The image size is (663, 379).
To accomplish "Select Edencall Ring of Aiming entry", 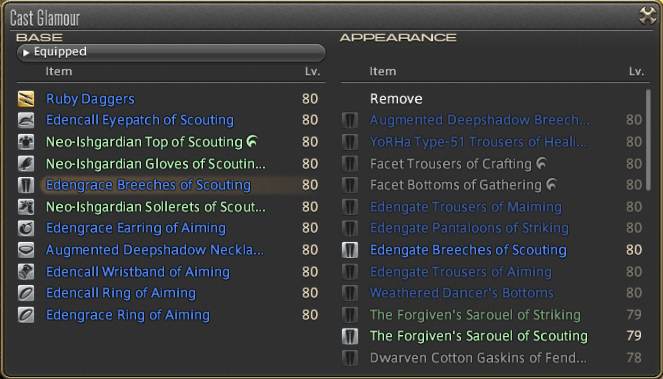I will tap(171, 293).
